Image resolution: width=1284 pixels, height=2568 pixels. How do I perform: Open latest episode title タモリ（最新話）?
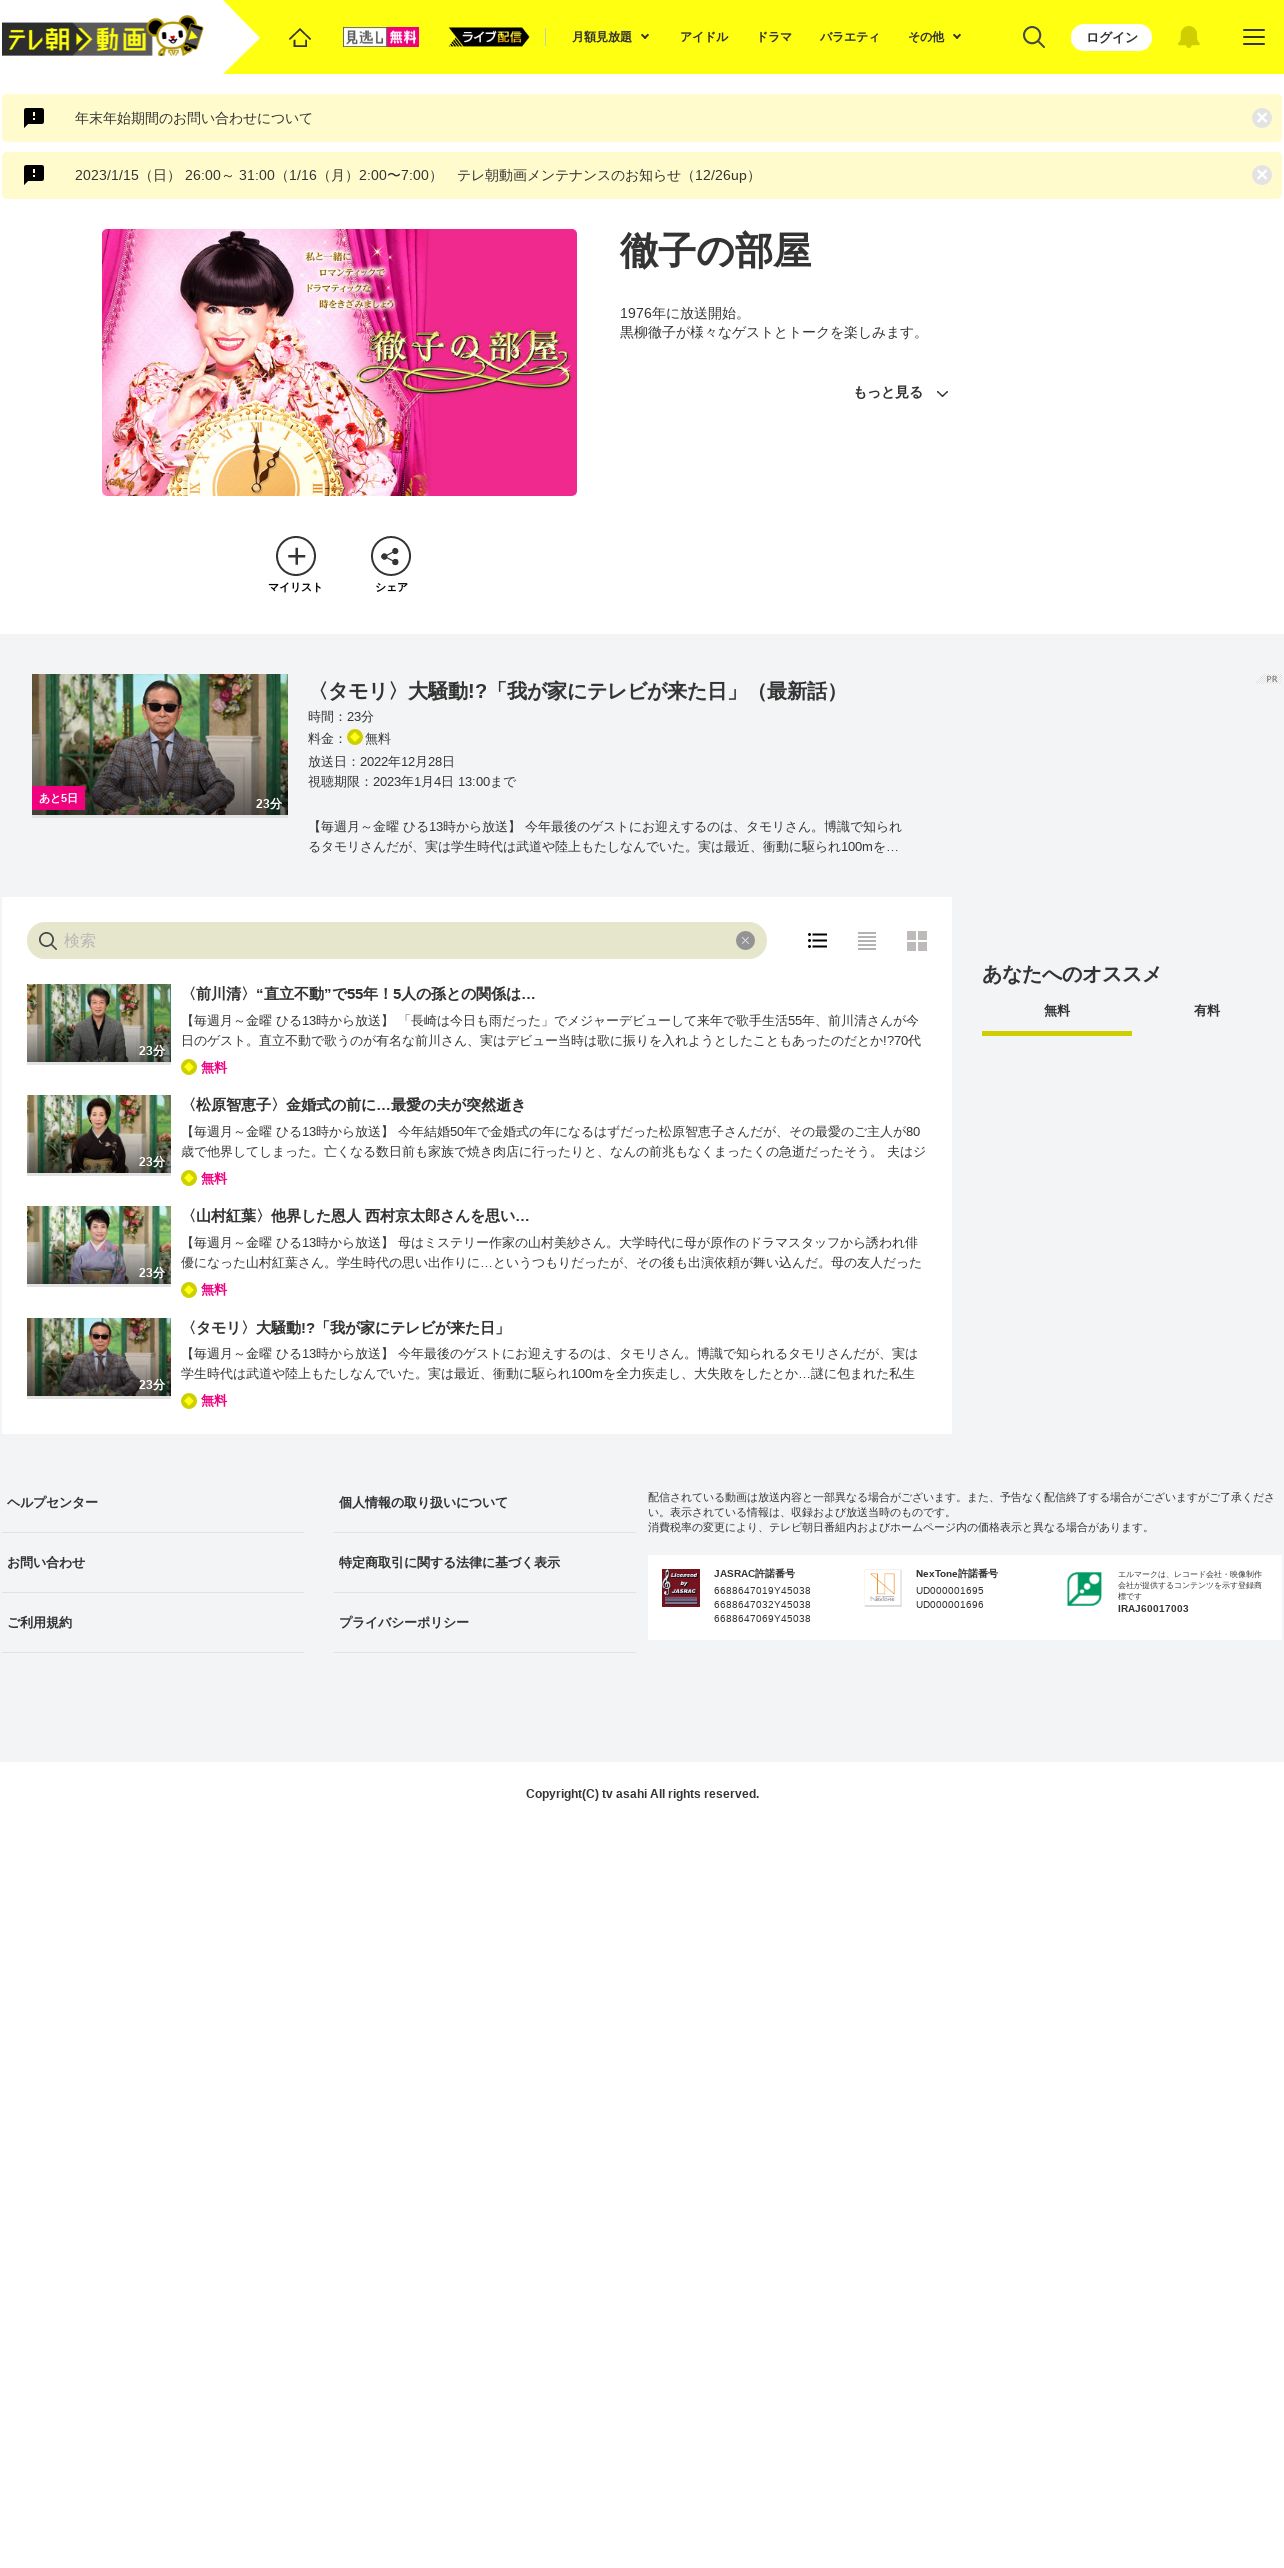coord(577,691)
